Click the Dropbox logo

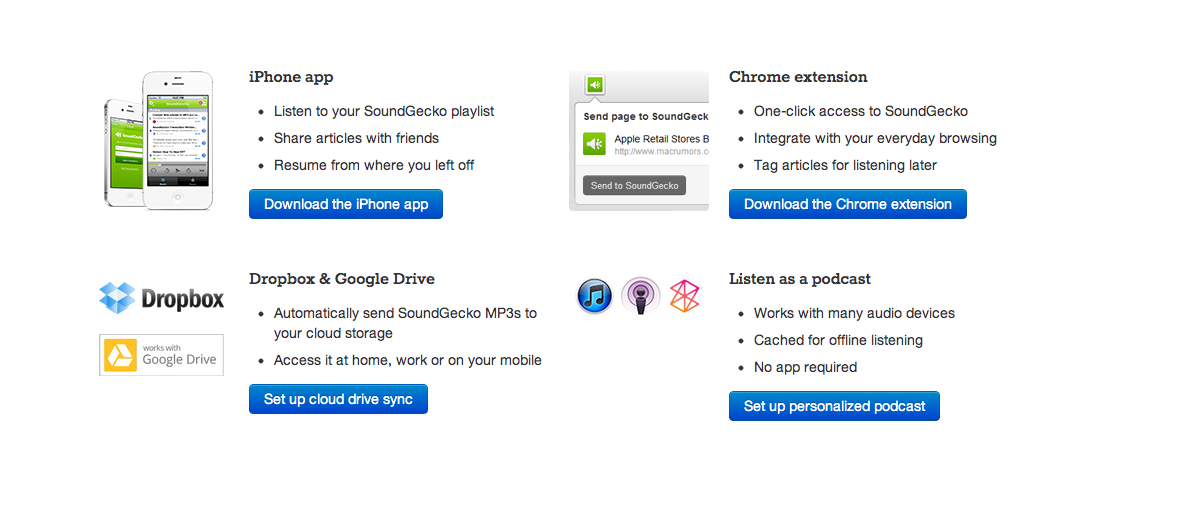(161, 297)
